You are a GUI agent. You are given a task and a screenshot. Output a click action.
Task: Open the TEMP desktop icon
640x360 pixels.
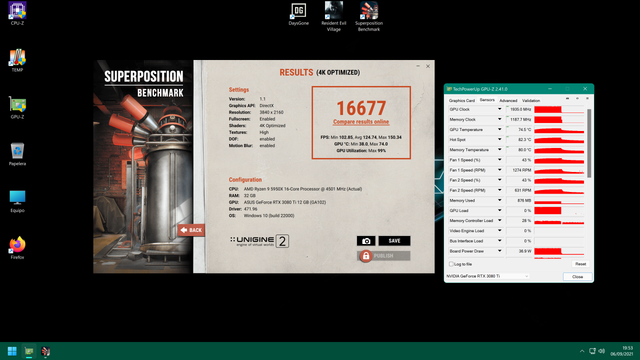[x=17, y=60]
